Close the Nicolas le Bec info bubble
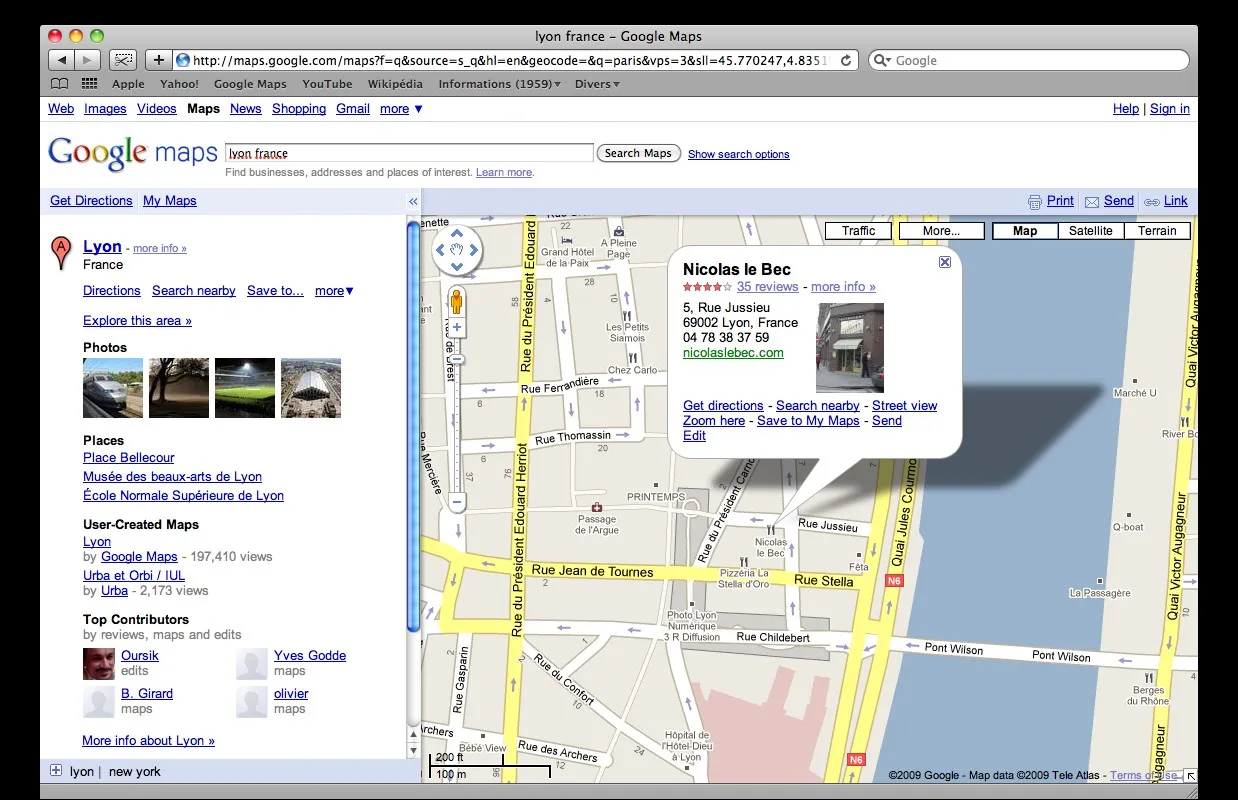Screen dimensions: 1238x800 tap(945, 262)
